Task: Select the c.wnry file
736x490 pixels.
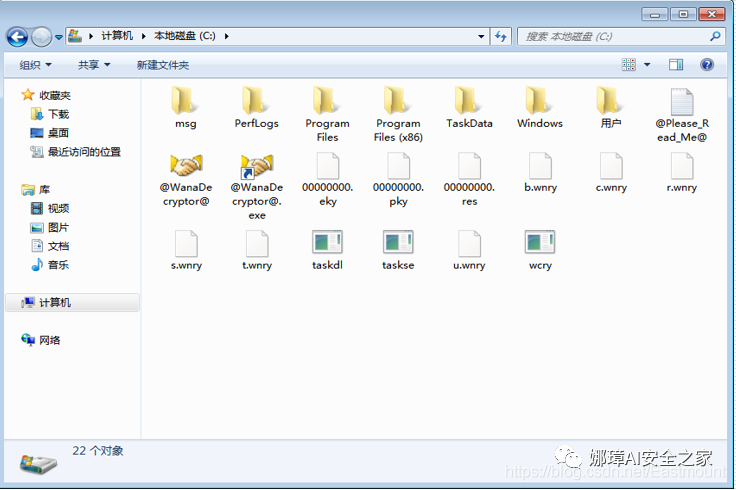Action: point(611,173)
